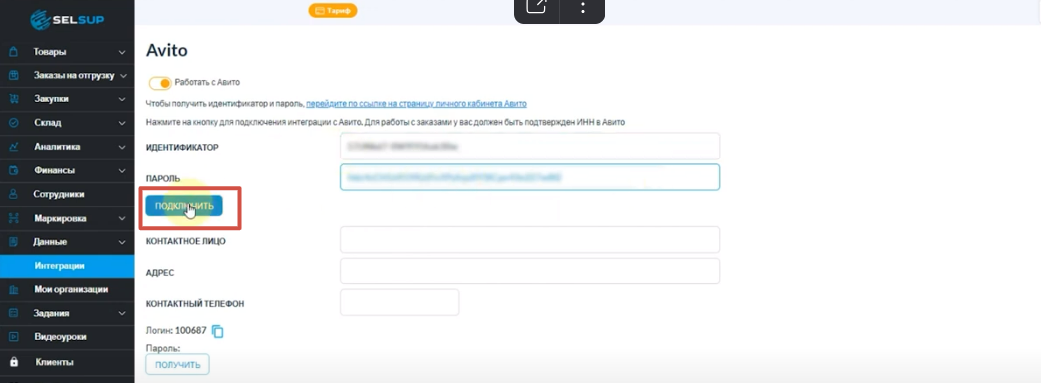Viewport: 1041px width, 383px height.
Task: Click the Подключить button
Action: (184, 206)
